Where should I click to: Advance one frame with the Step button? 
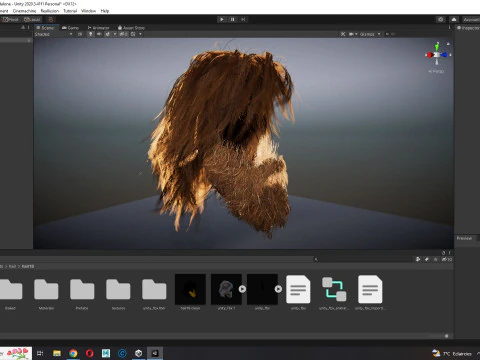click(x=243, y=19)
